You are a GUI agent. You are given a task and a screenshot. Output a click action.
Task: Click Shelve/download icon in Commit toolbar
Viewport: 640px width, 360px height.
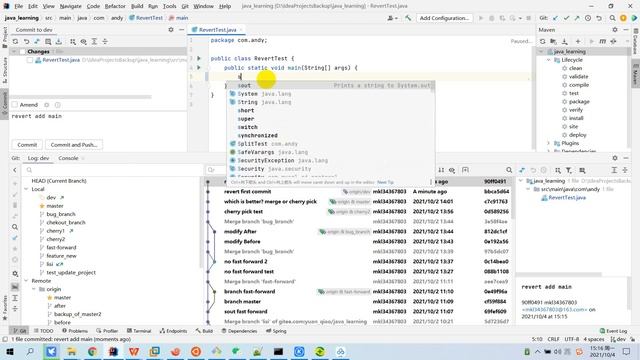(59, 42)
